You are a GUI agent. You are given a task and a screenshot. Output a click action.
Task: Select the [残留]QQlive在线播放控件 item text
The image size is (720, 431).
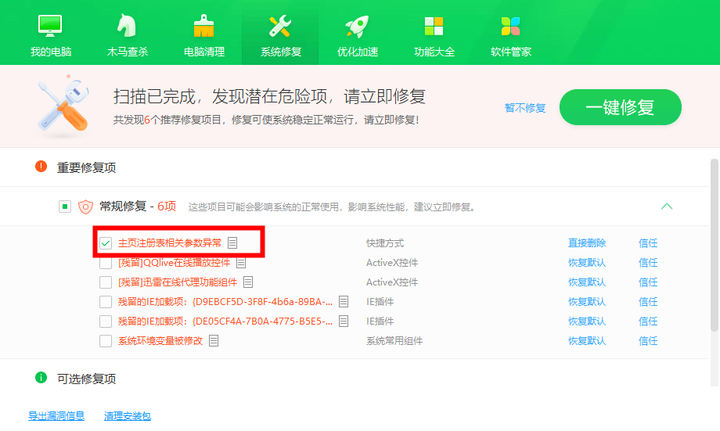(174, 263)
